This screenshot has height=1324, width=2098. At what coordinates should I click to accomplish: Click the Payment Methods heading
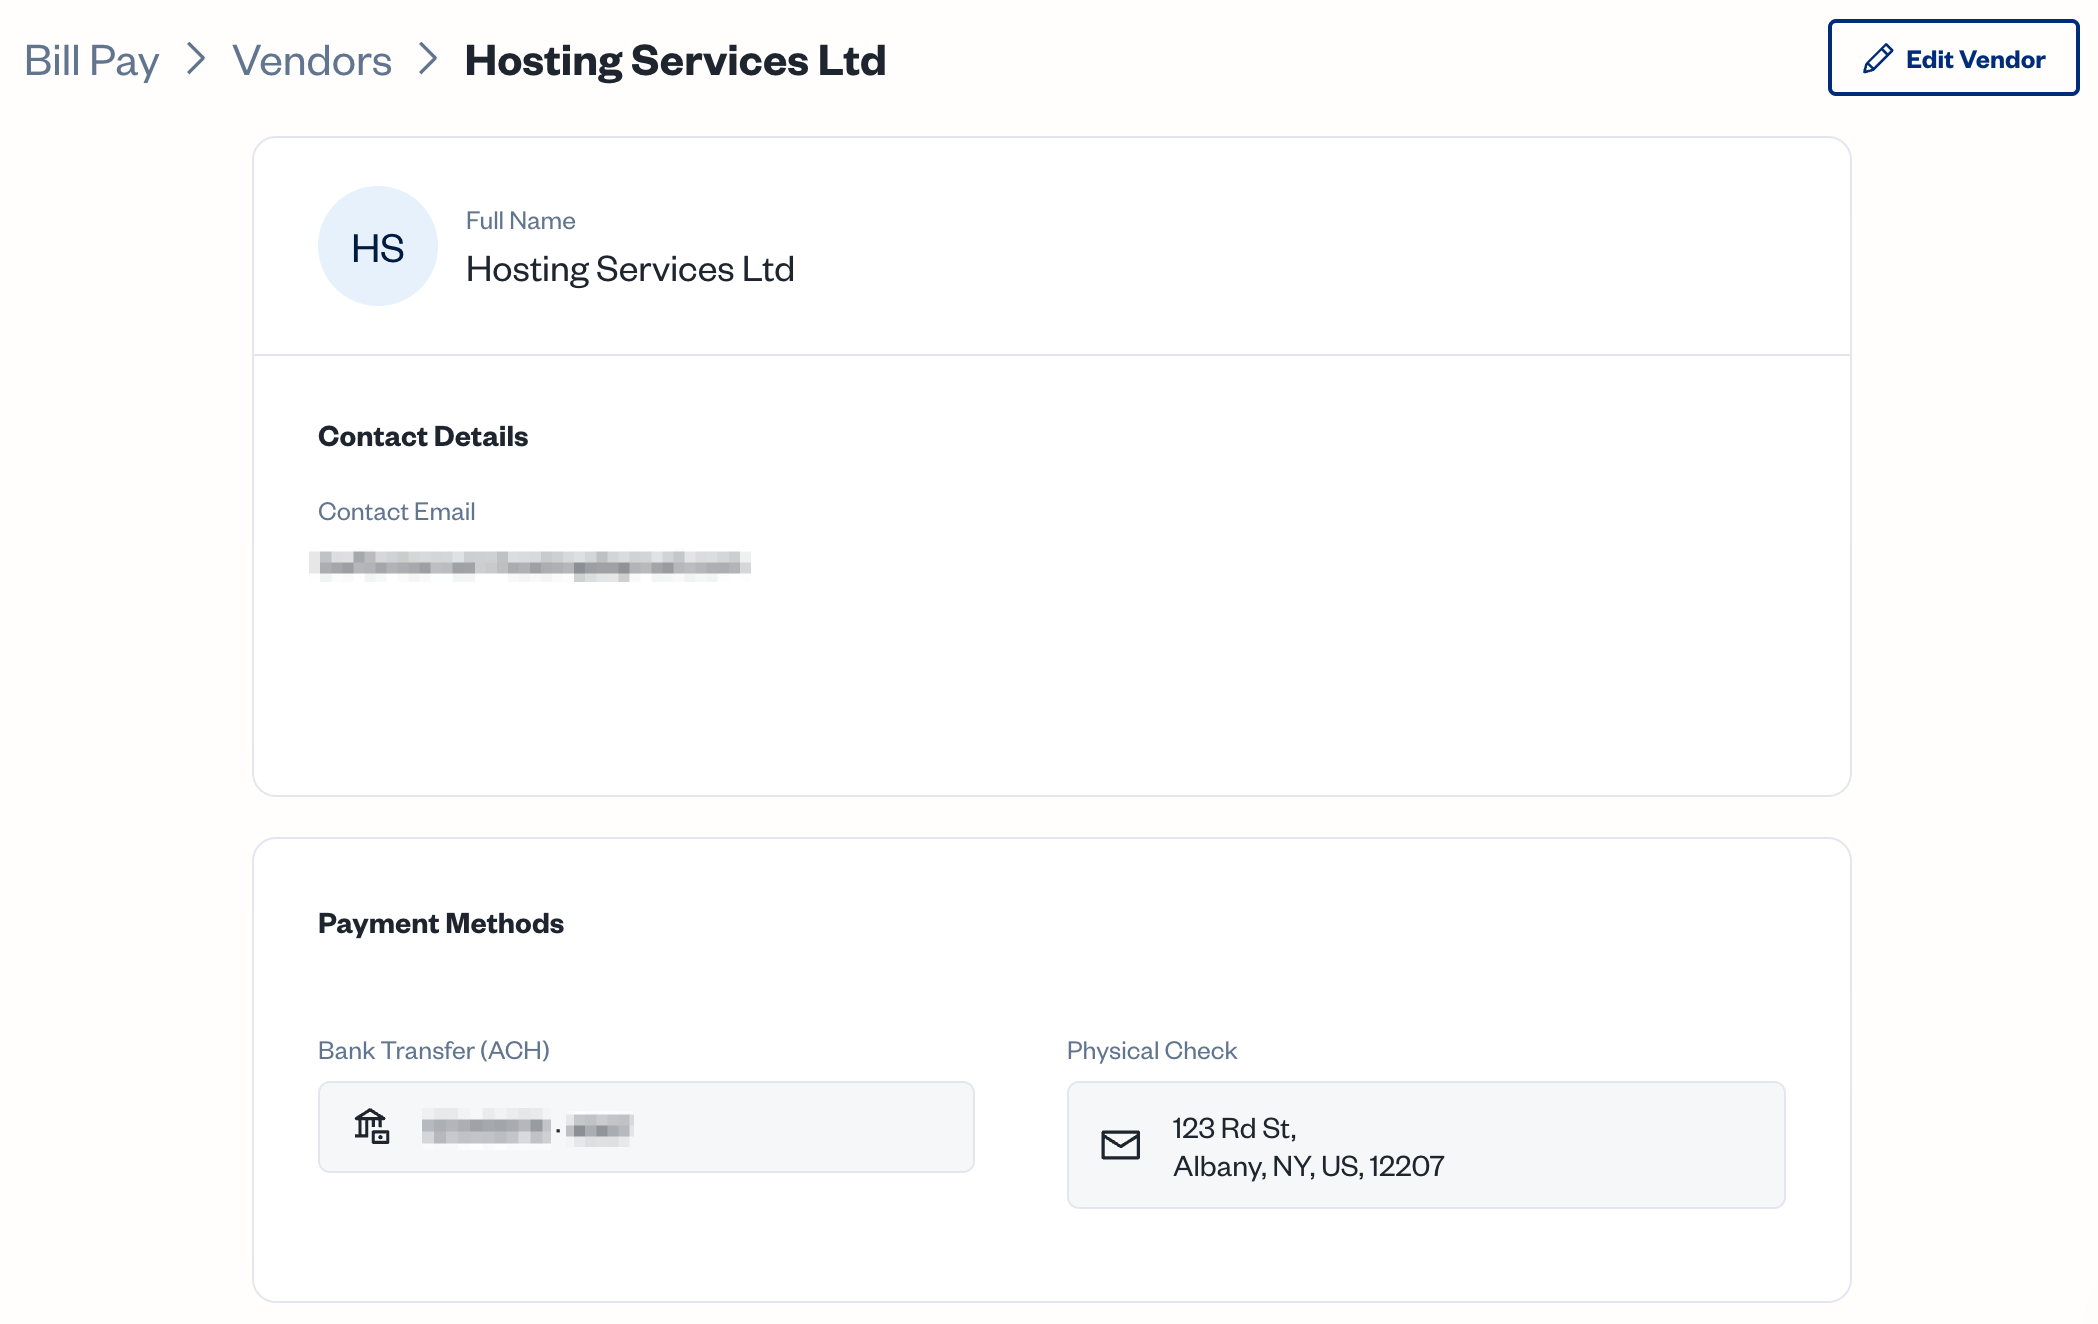point(441,923)
